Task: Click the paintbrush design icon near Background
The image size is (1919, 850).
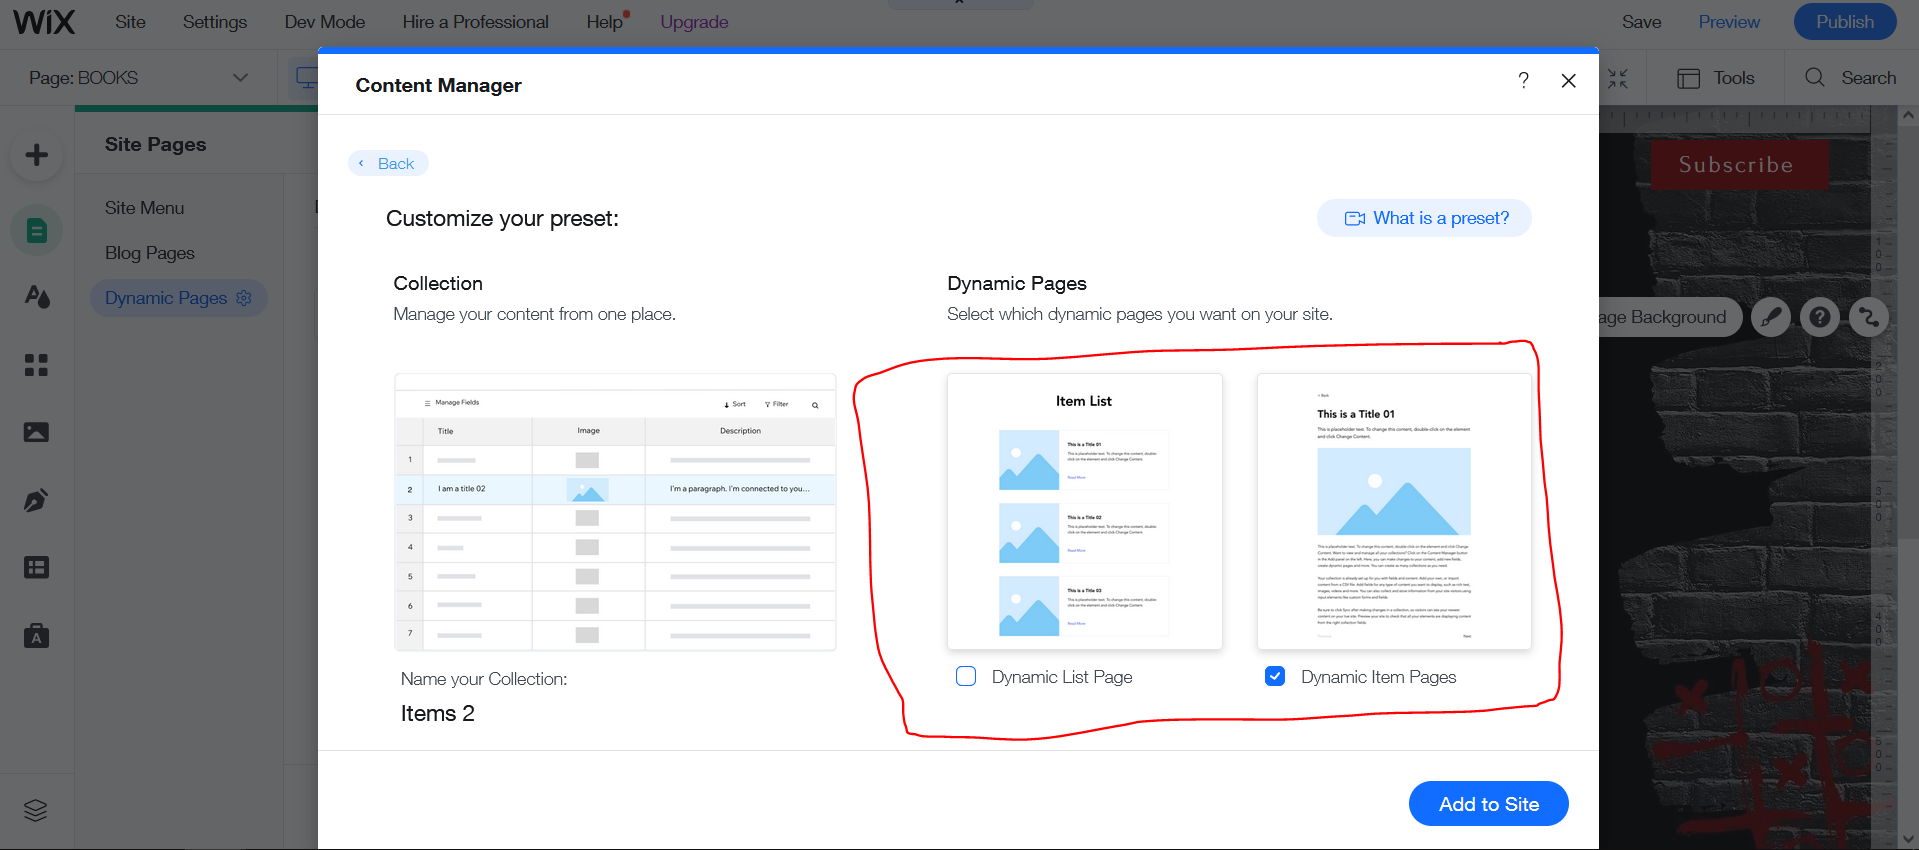Action: coord(1771,317)
